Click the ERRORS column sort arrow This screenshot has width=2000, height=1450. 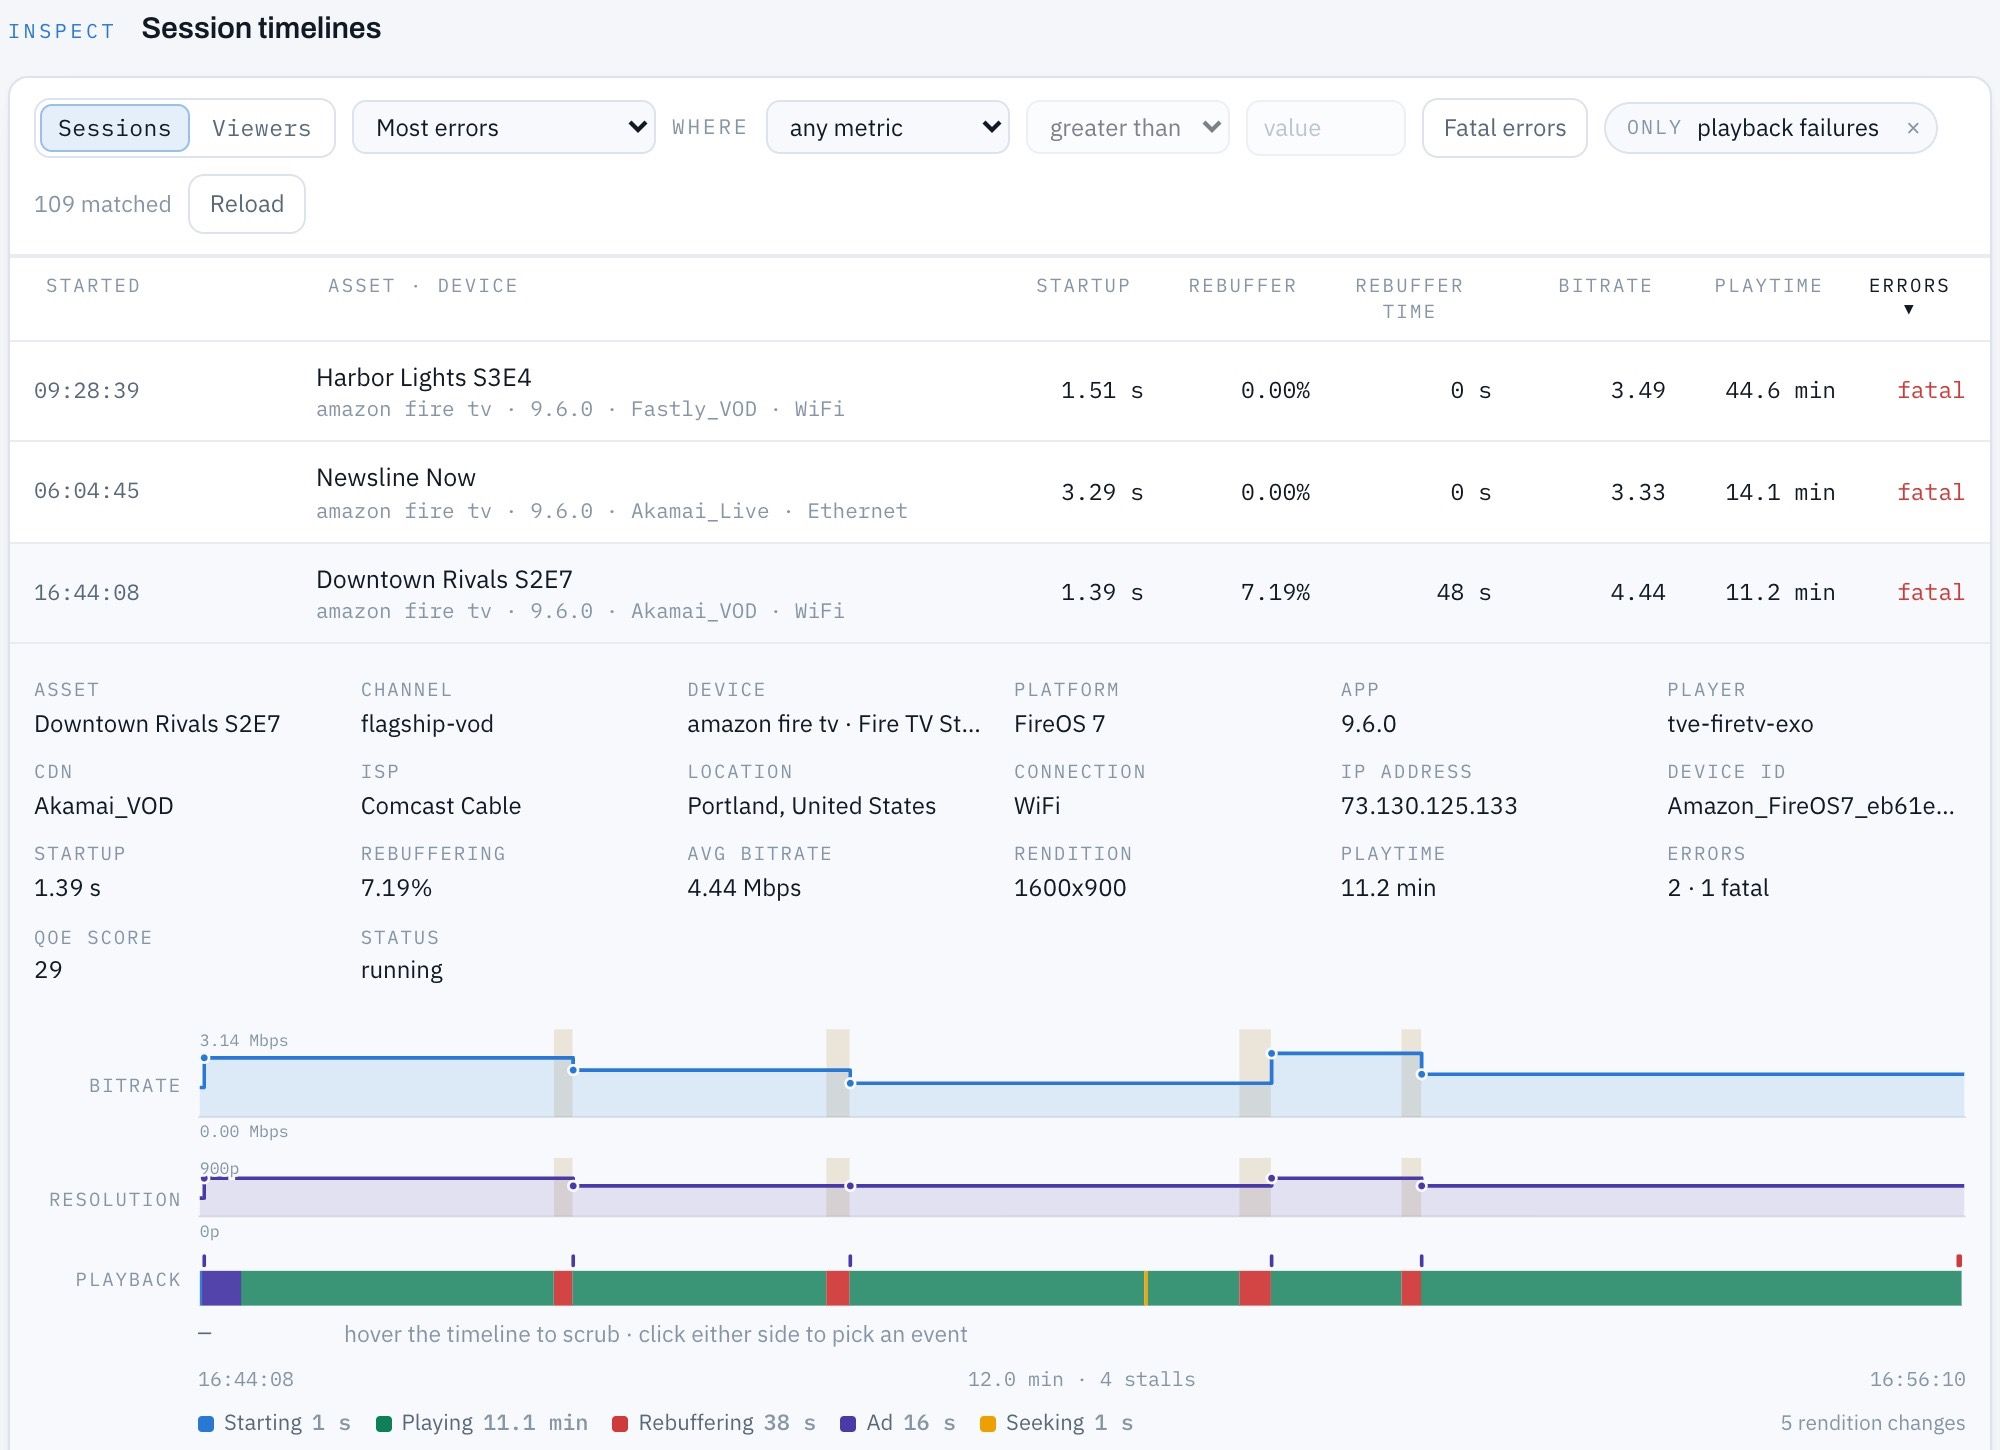(x=1908, y=310)
